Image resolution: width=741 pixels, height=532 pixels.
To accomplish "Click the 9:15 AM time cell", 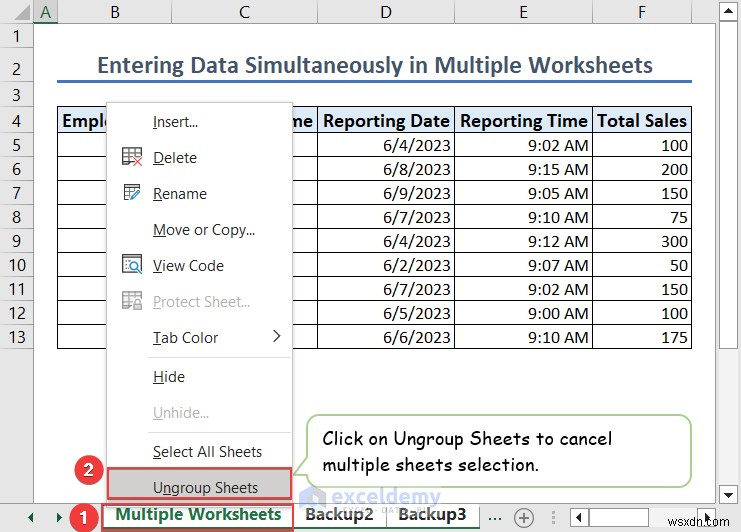I will click(523, 169).
